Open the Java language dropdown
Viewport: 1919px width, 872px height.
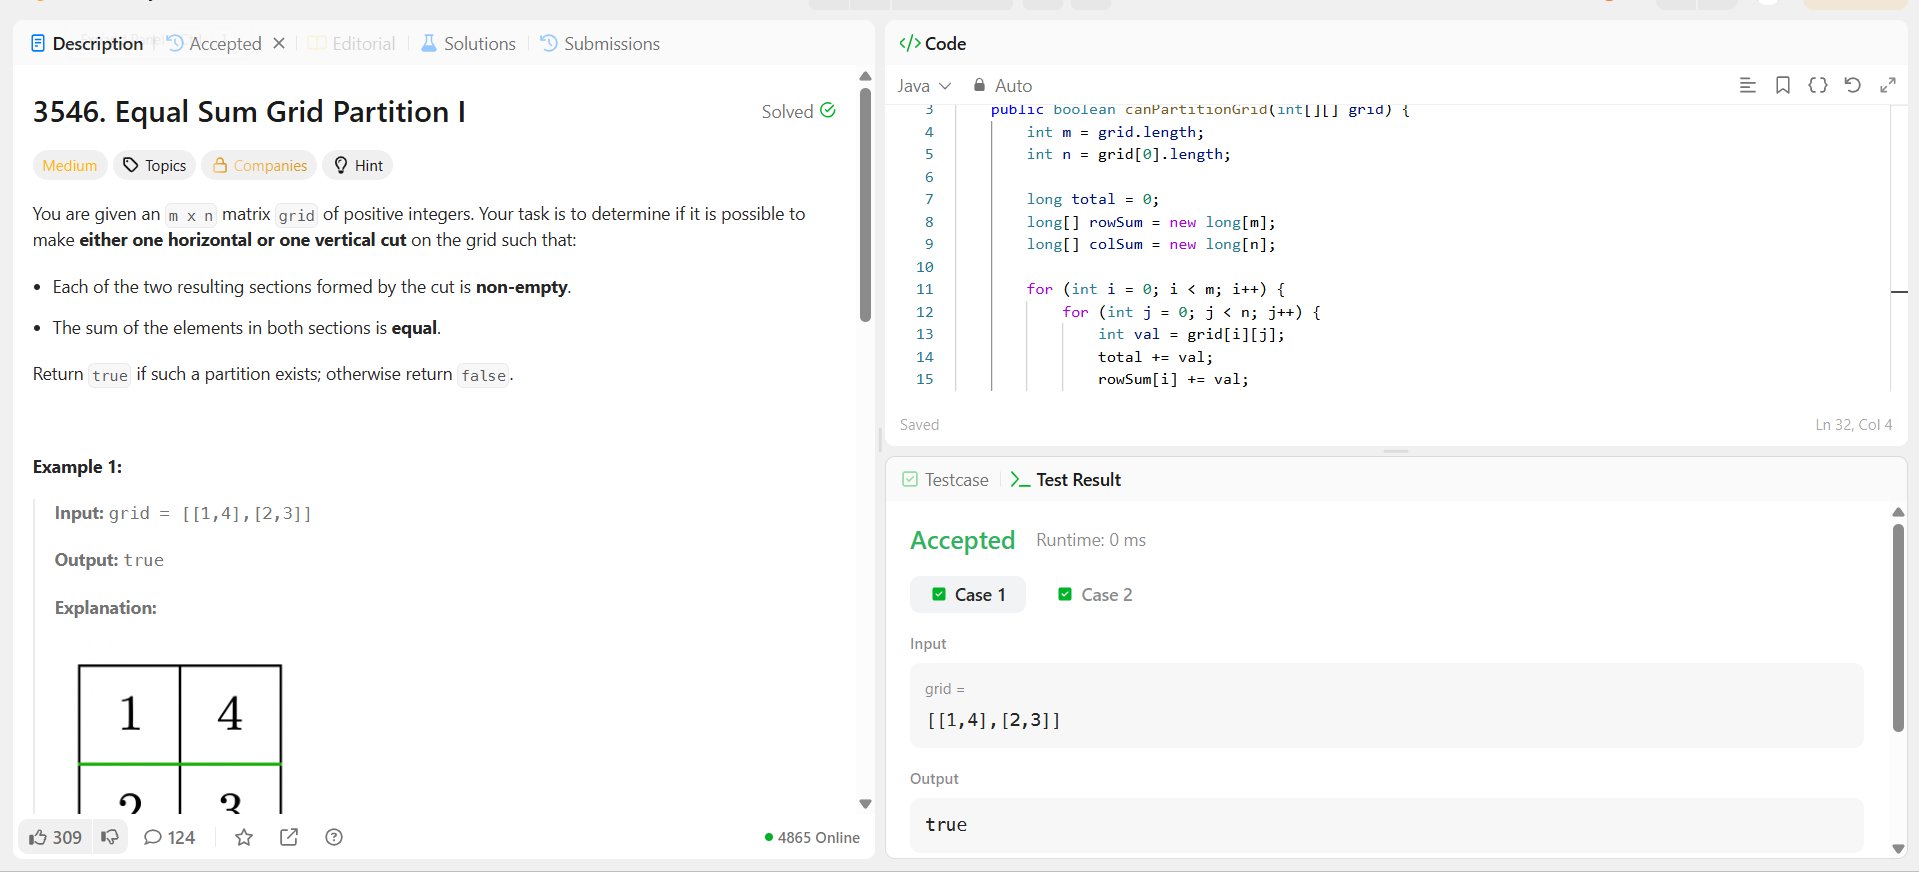[923, 86]
